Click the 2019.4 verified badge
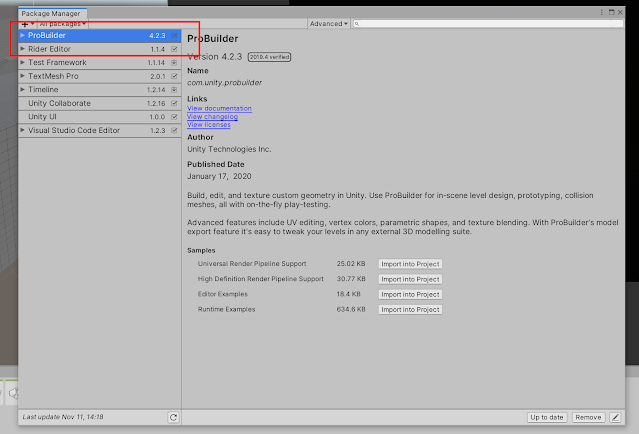 pos(269,57)
